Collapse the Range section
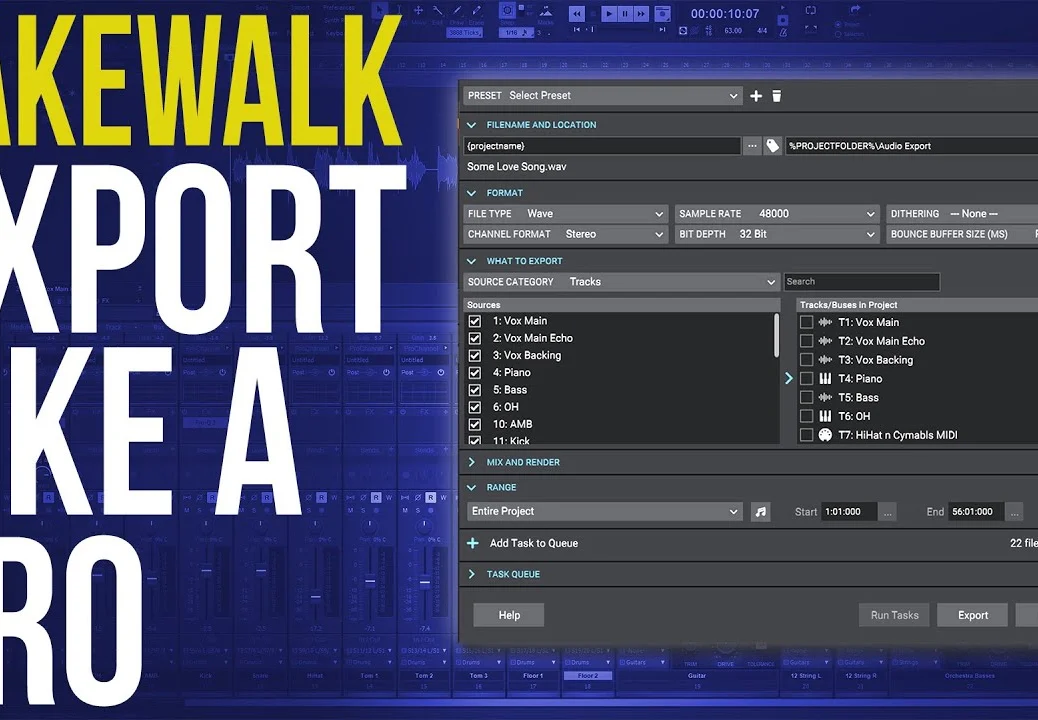 pos(471,488)
